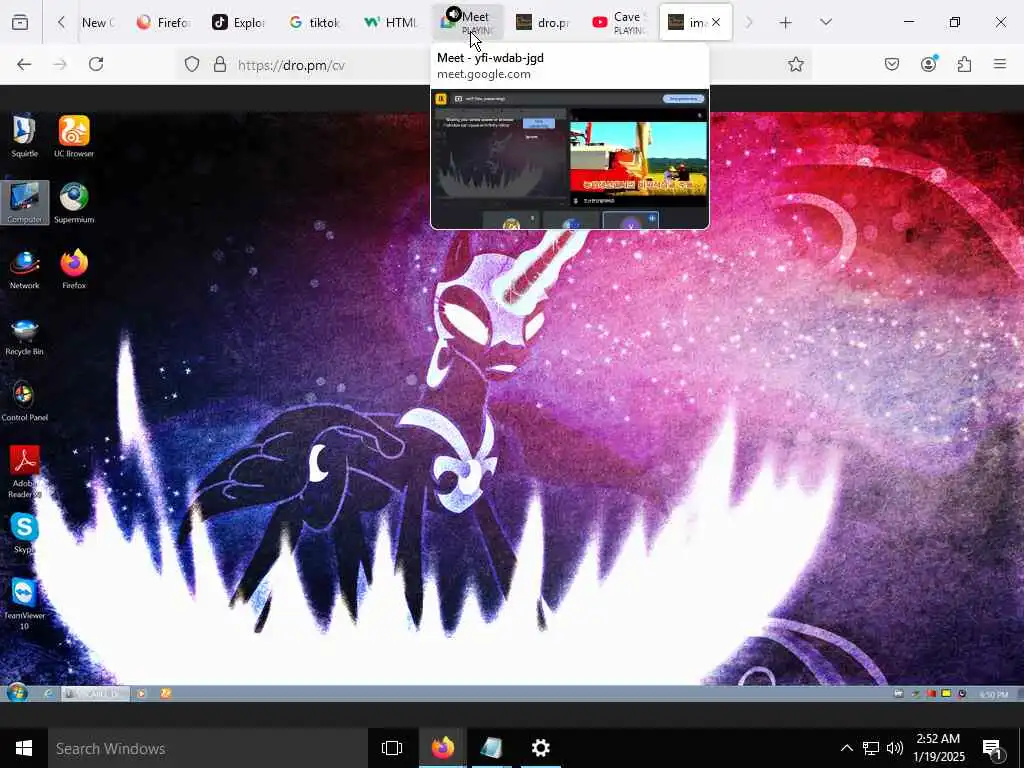The height and width of the screenshot is (768, 1024).
Task: Bookmark this page with the star
Action: point(795,64)
